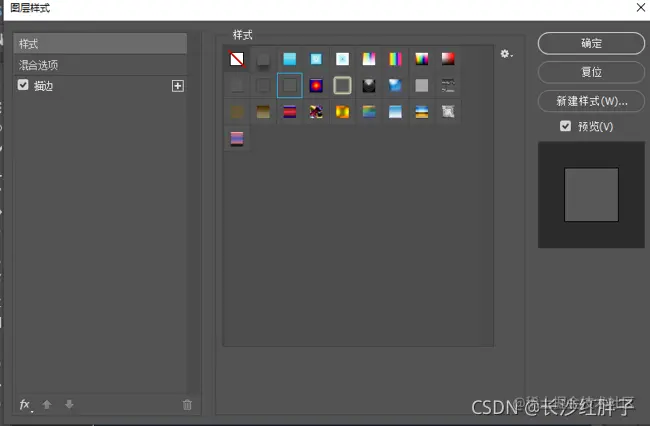This screenshot has width=650, height=426.
Task: Open the 描边 stroke settings row
Action: click(100, 86)
